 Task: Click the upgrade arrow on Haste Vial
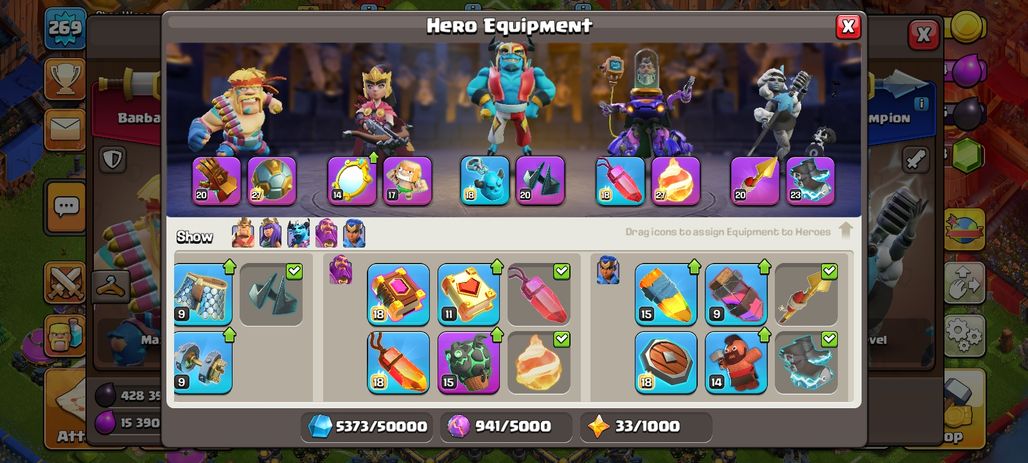[x=694, y=266]
